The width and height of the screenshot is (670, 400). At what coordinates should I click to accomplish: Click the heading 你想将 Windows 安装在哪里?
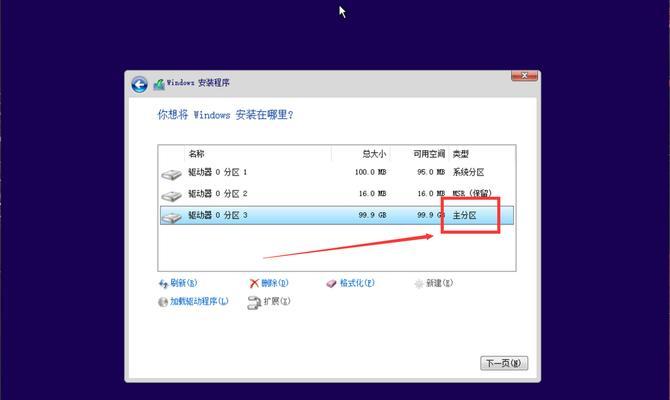click(225, 115)
